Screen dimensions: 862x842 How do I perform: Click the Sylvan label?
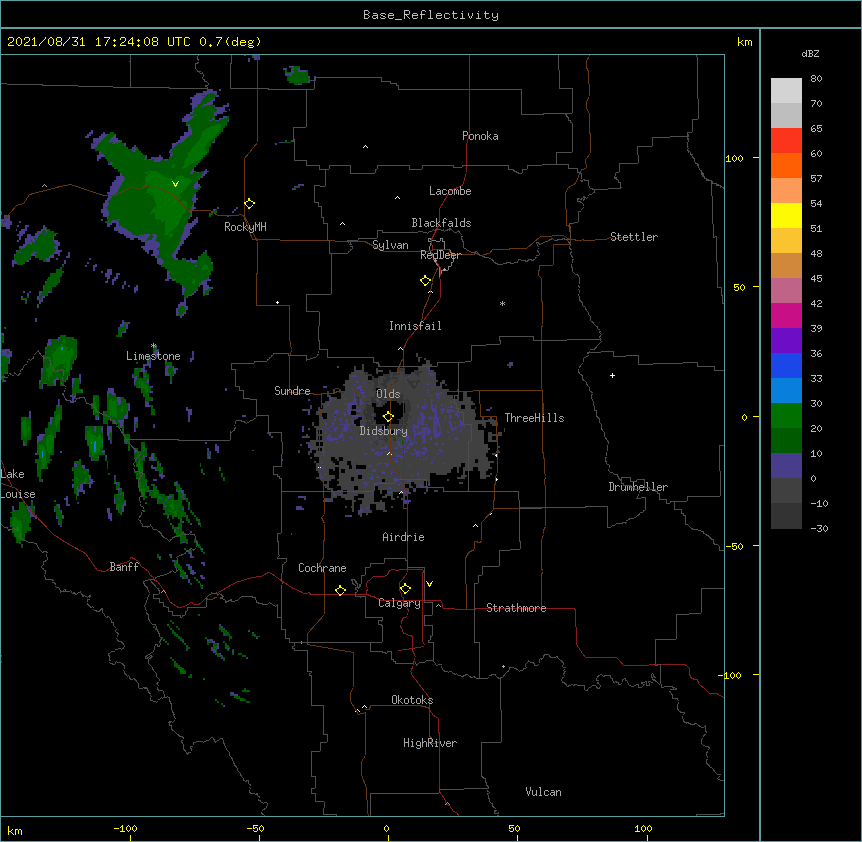tap(390, 245)
